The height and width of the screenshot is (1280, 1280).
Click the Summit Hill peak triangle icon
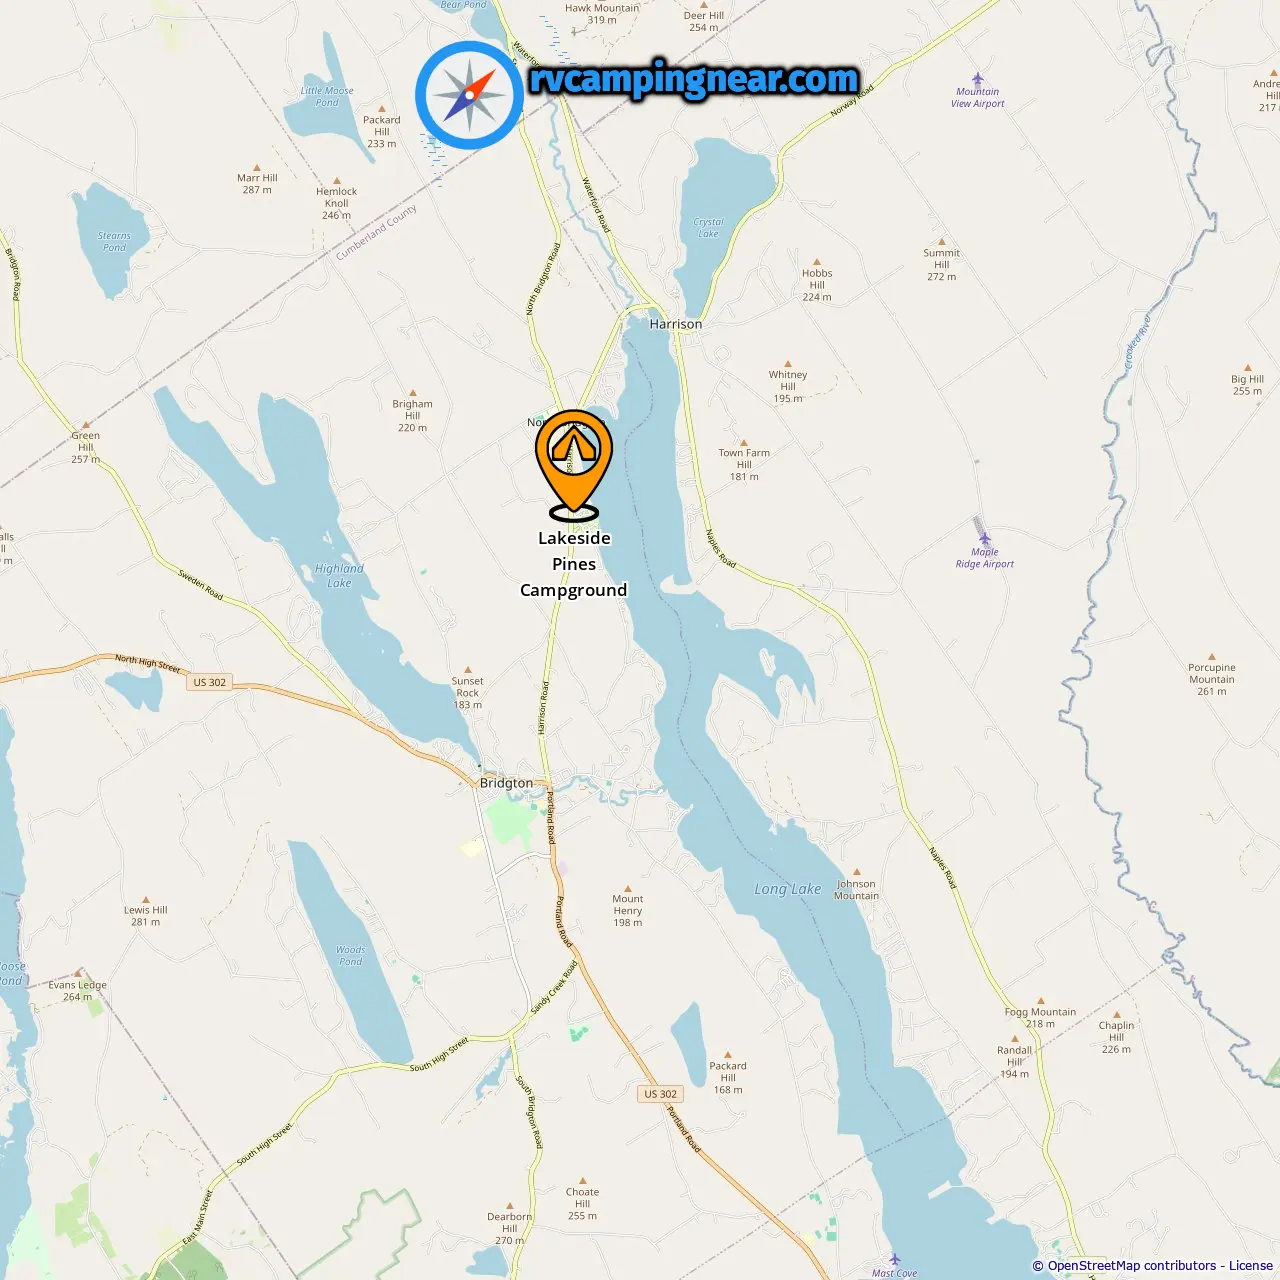942,242
